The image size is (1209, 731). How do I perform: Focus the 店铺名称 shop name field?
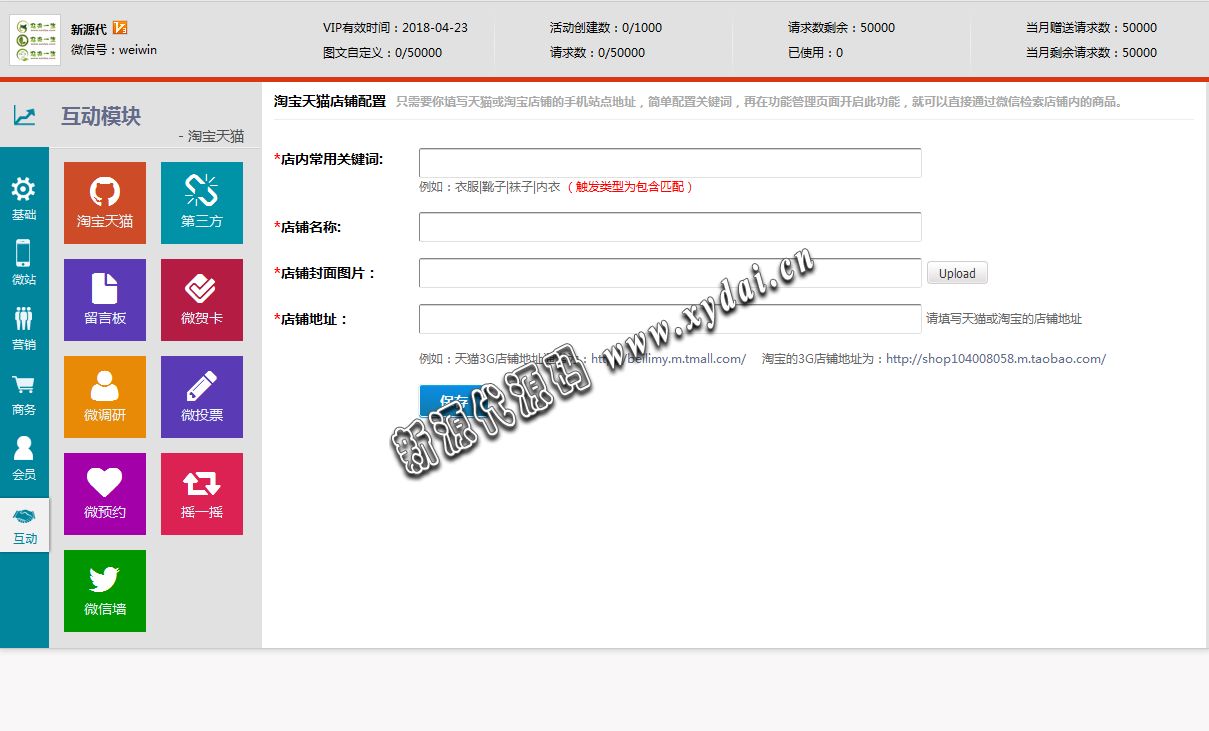670,227
